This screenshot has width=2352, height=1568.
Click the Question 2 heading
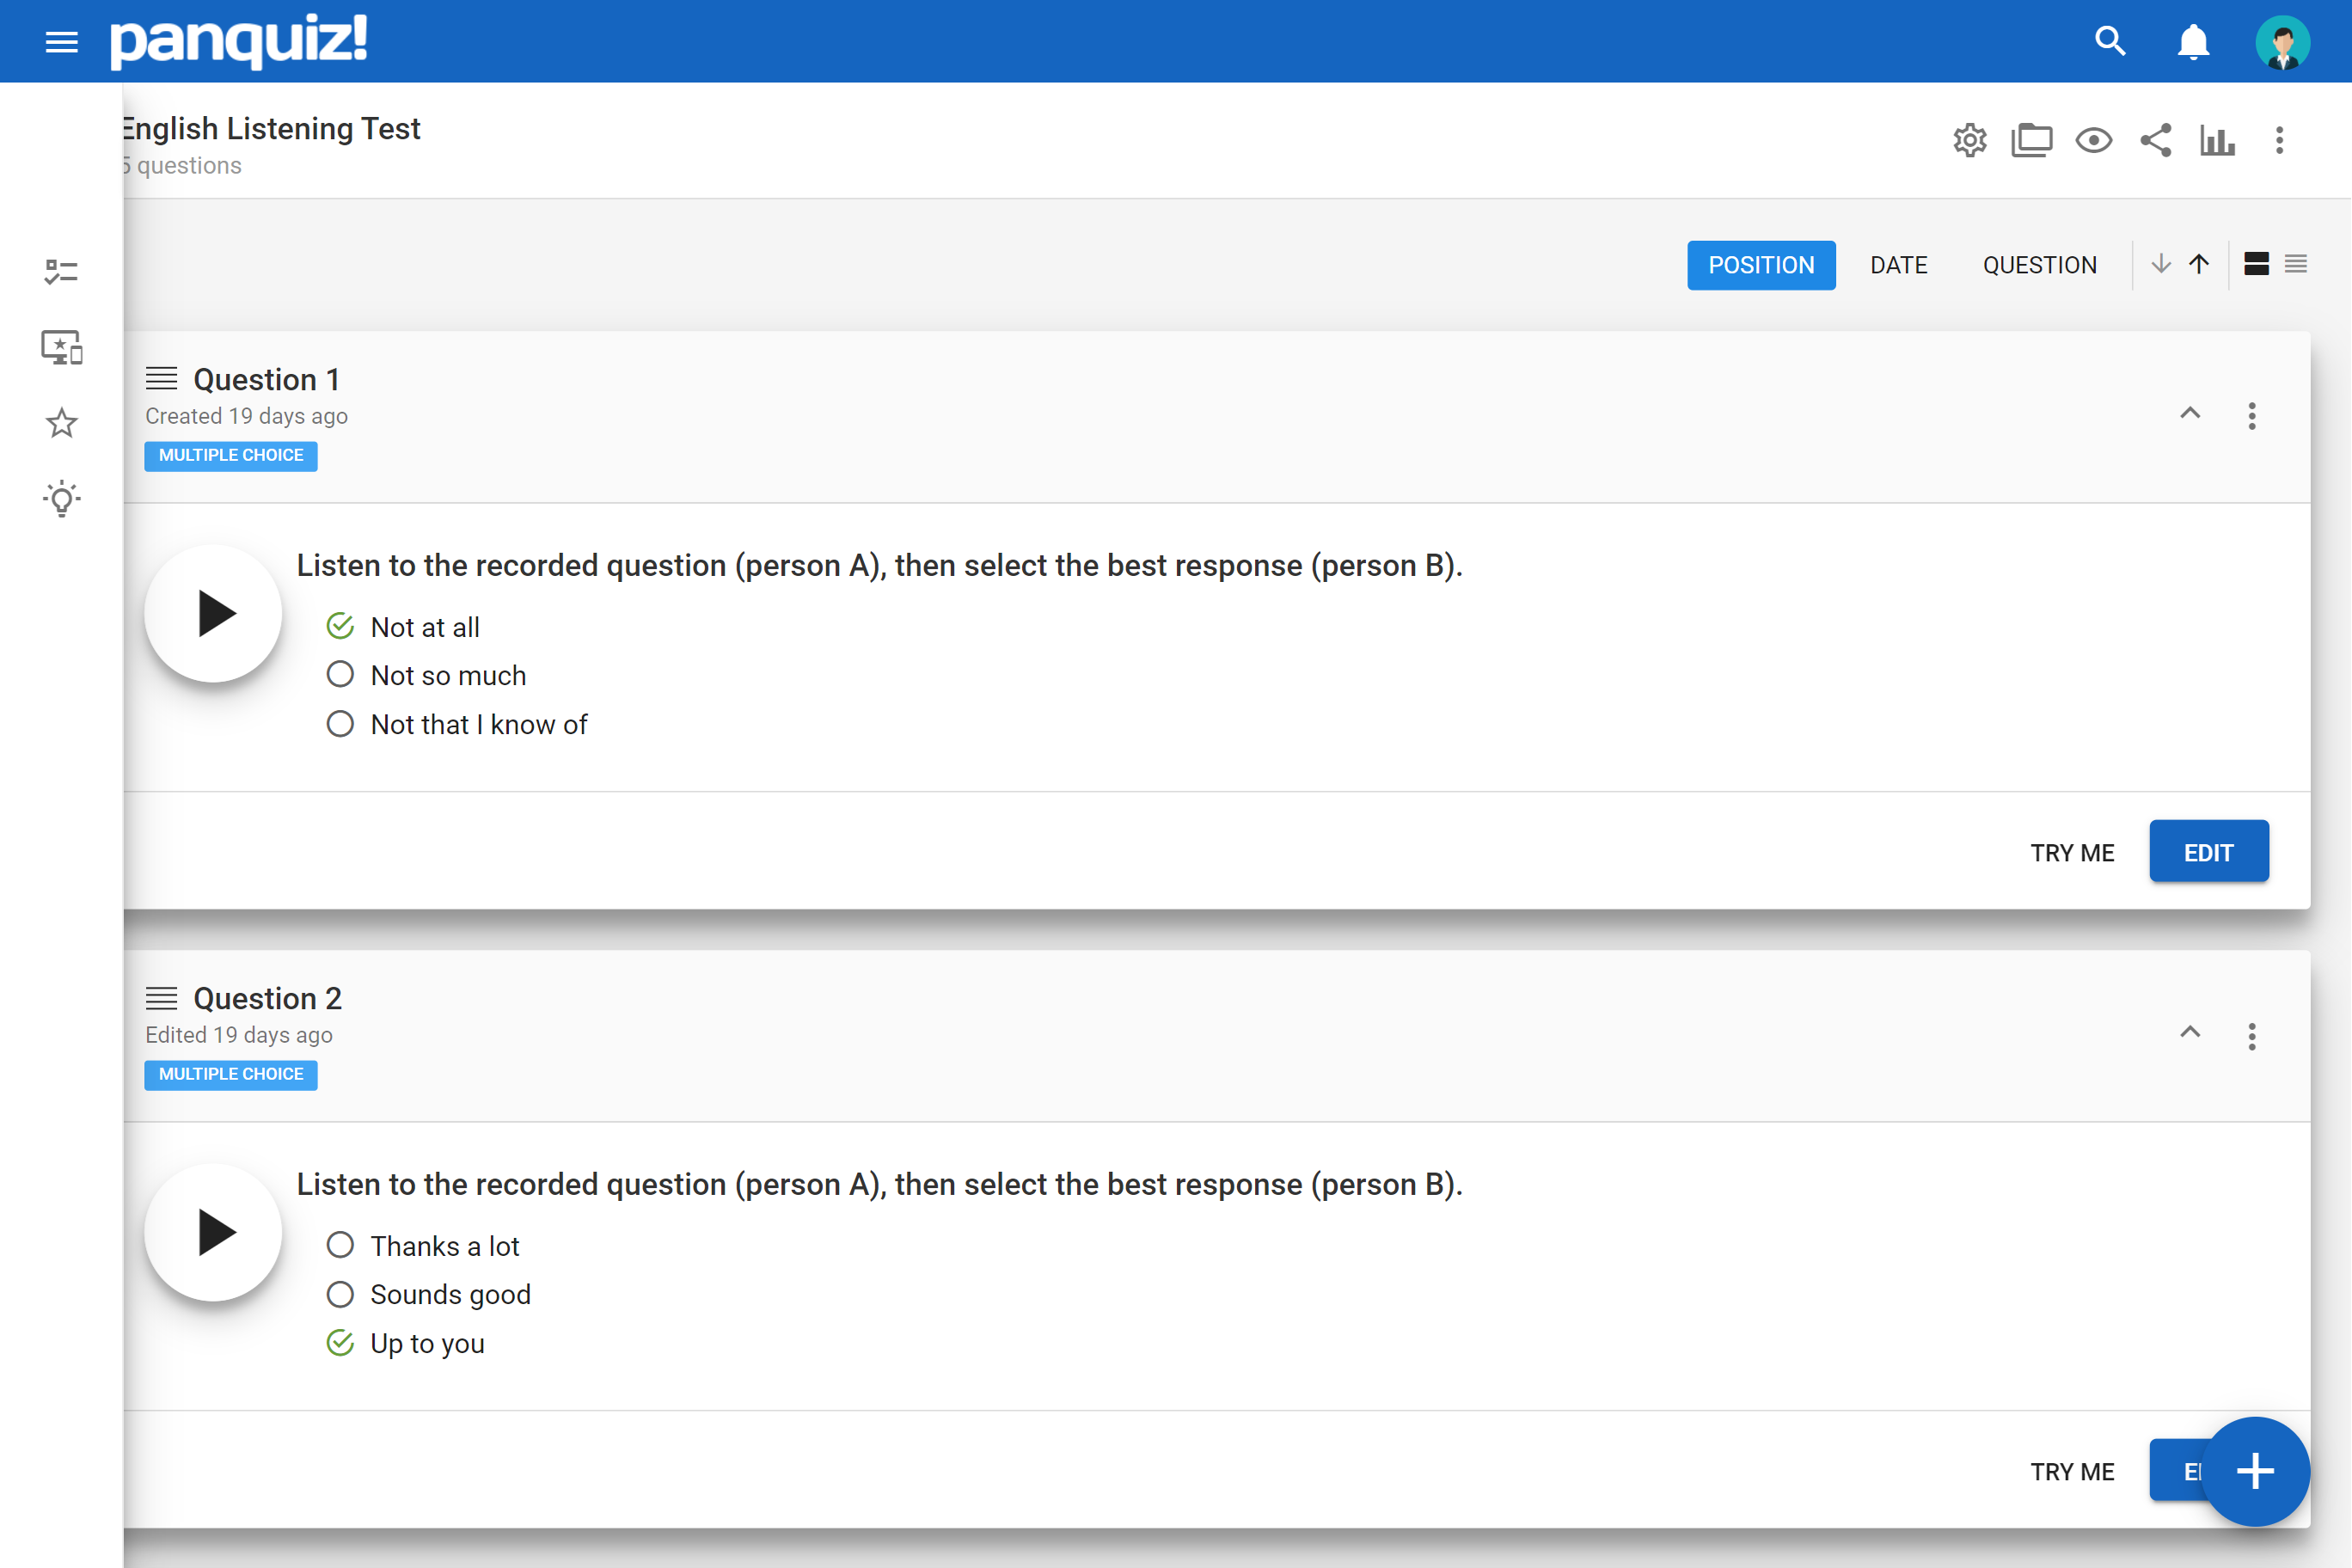click(x=267, y=999)
